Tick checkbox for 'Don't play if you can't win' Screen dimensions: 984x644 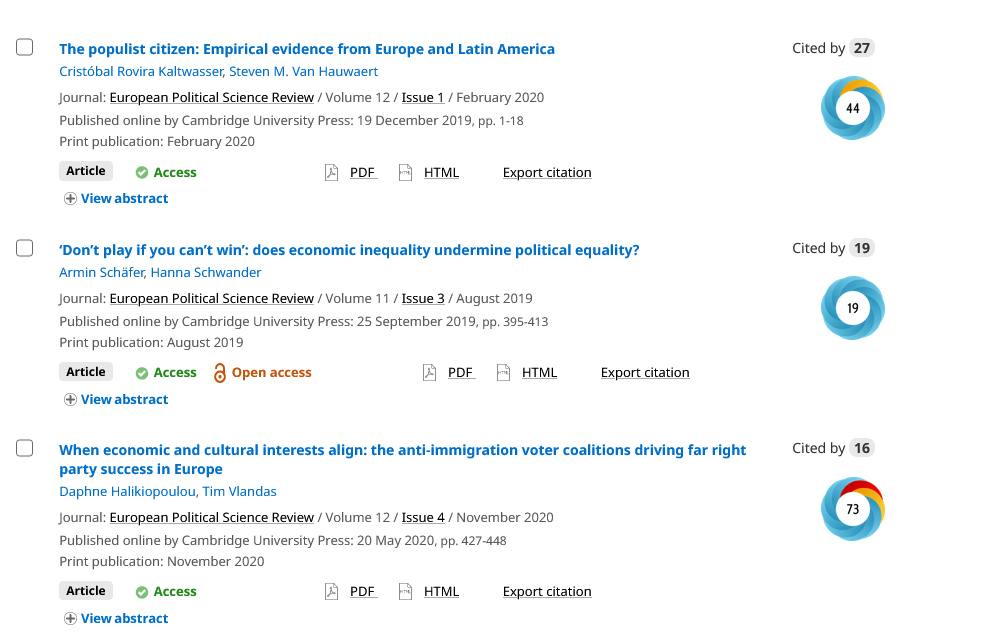(25, 248)
